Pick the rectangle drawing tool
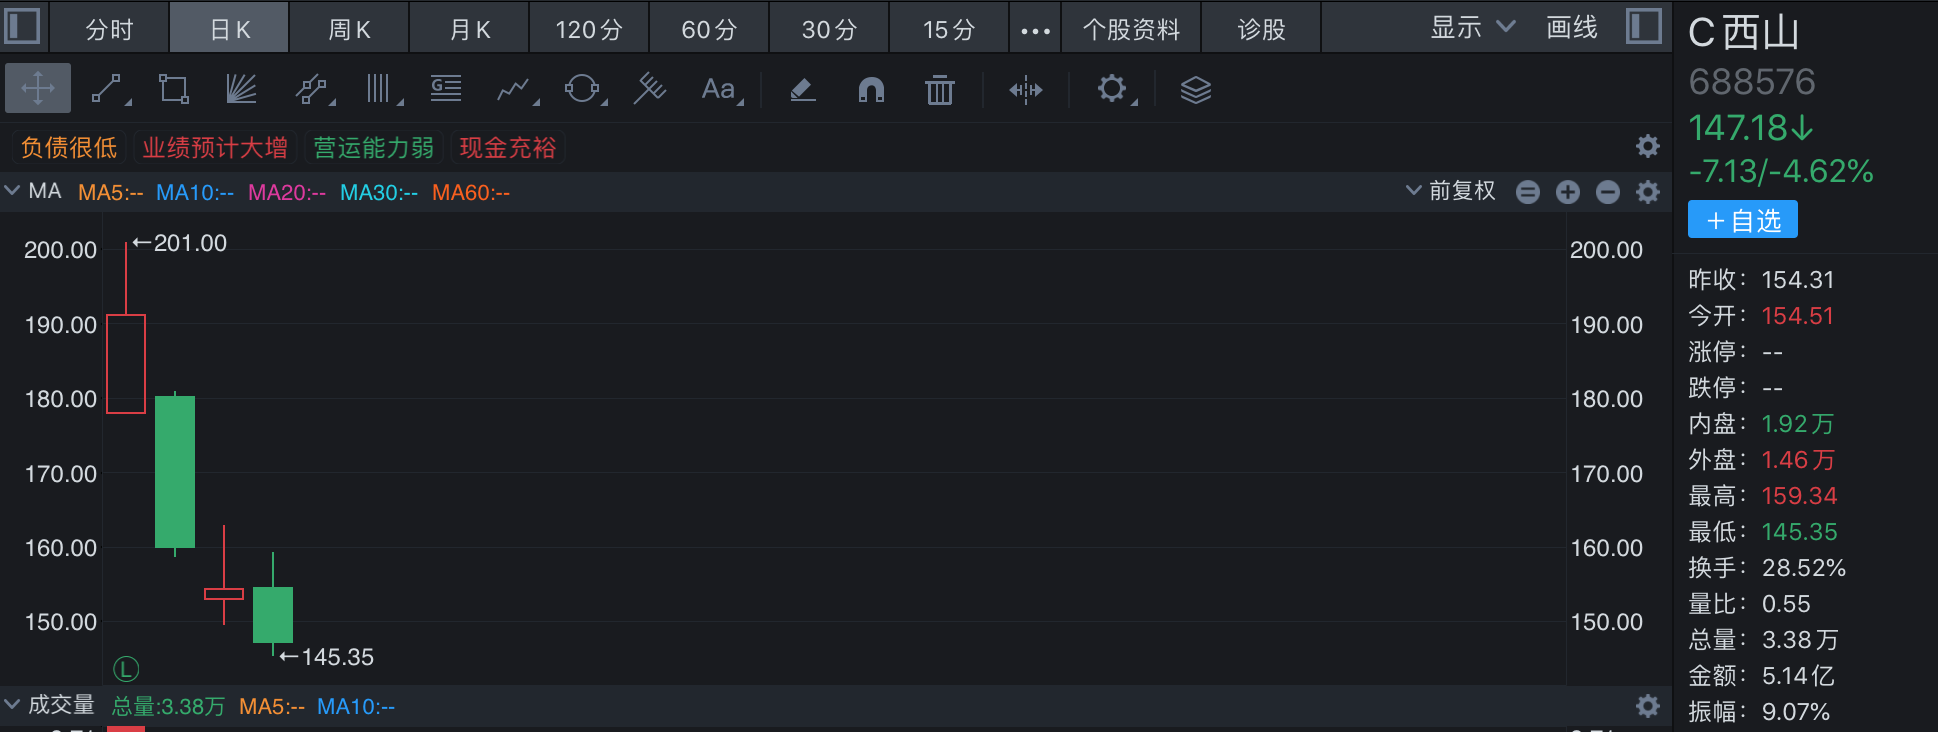This screenshot has height=732, width=1938. (173, 89)
